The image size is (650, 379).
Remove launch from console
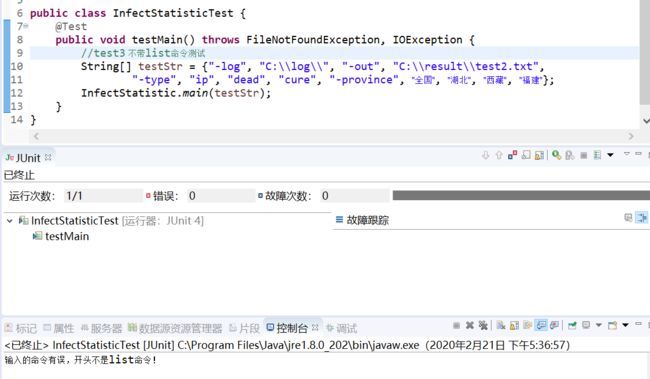(470, 326)
